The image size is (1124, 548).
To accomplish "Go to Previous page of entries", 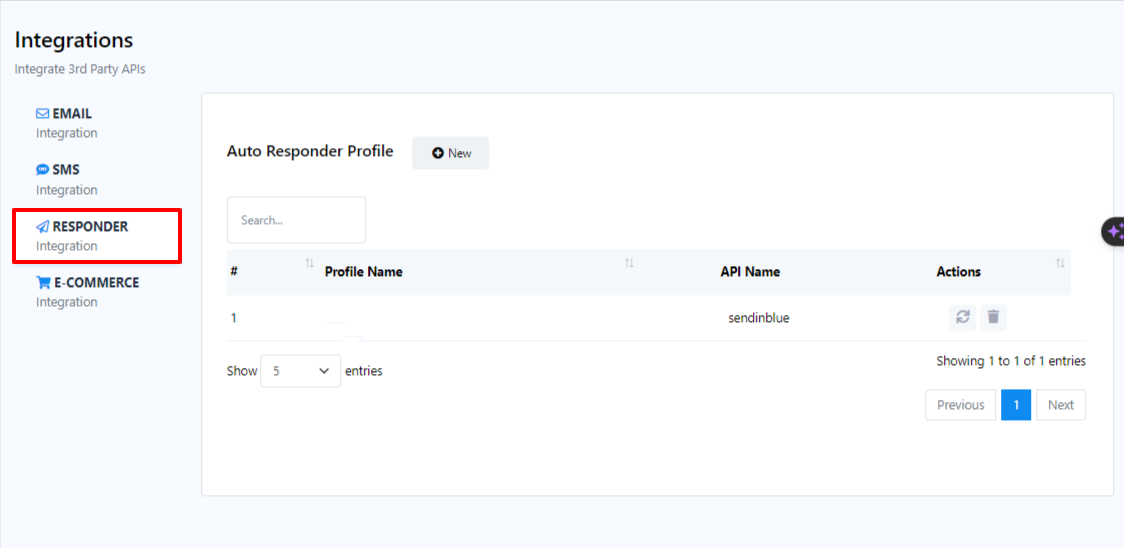I will tap(960, 405).
